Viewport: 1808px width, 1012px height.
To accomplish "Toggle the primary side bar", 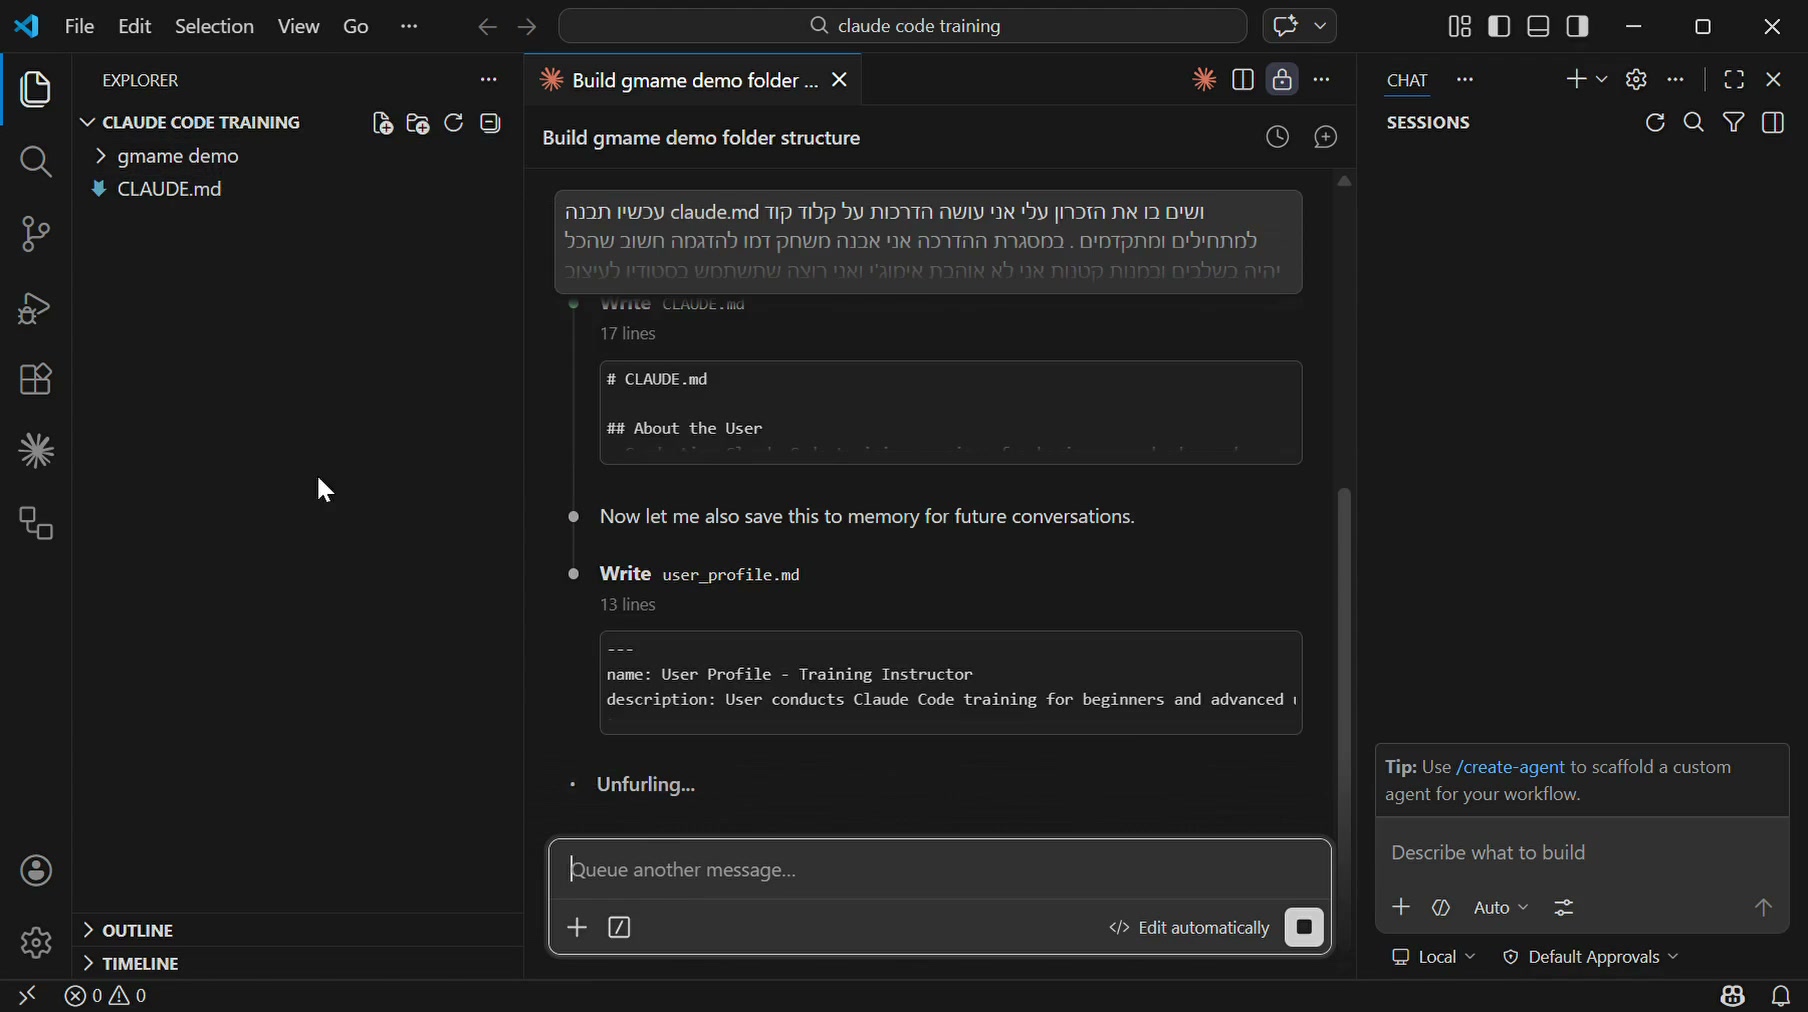I will tap(1499, 27).
